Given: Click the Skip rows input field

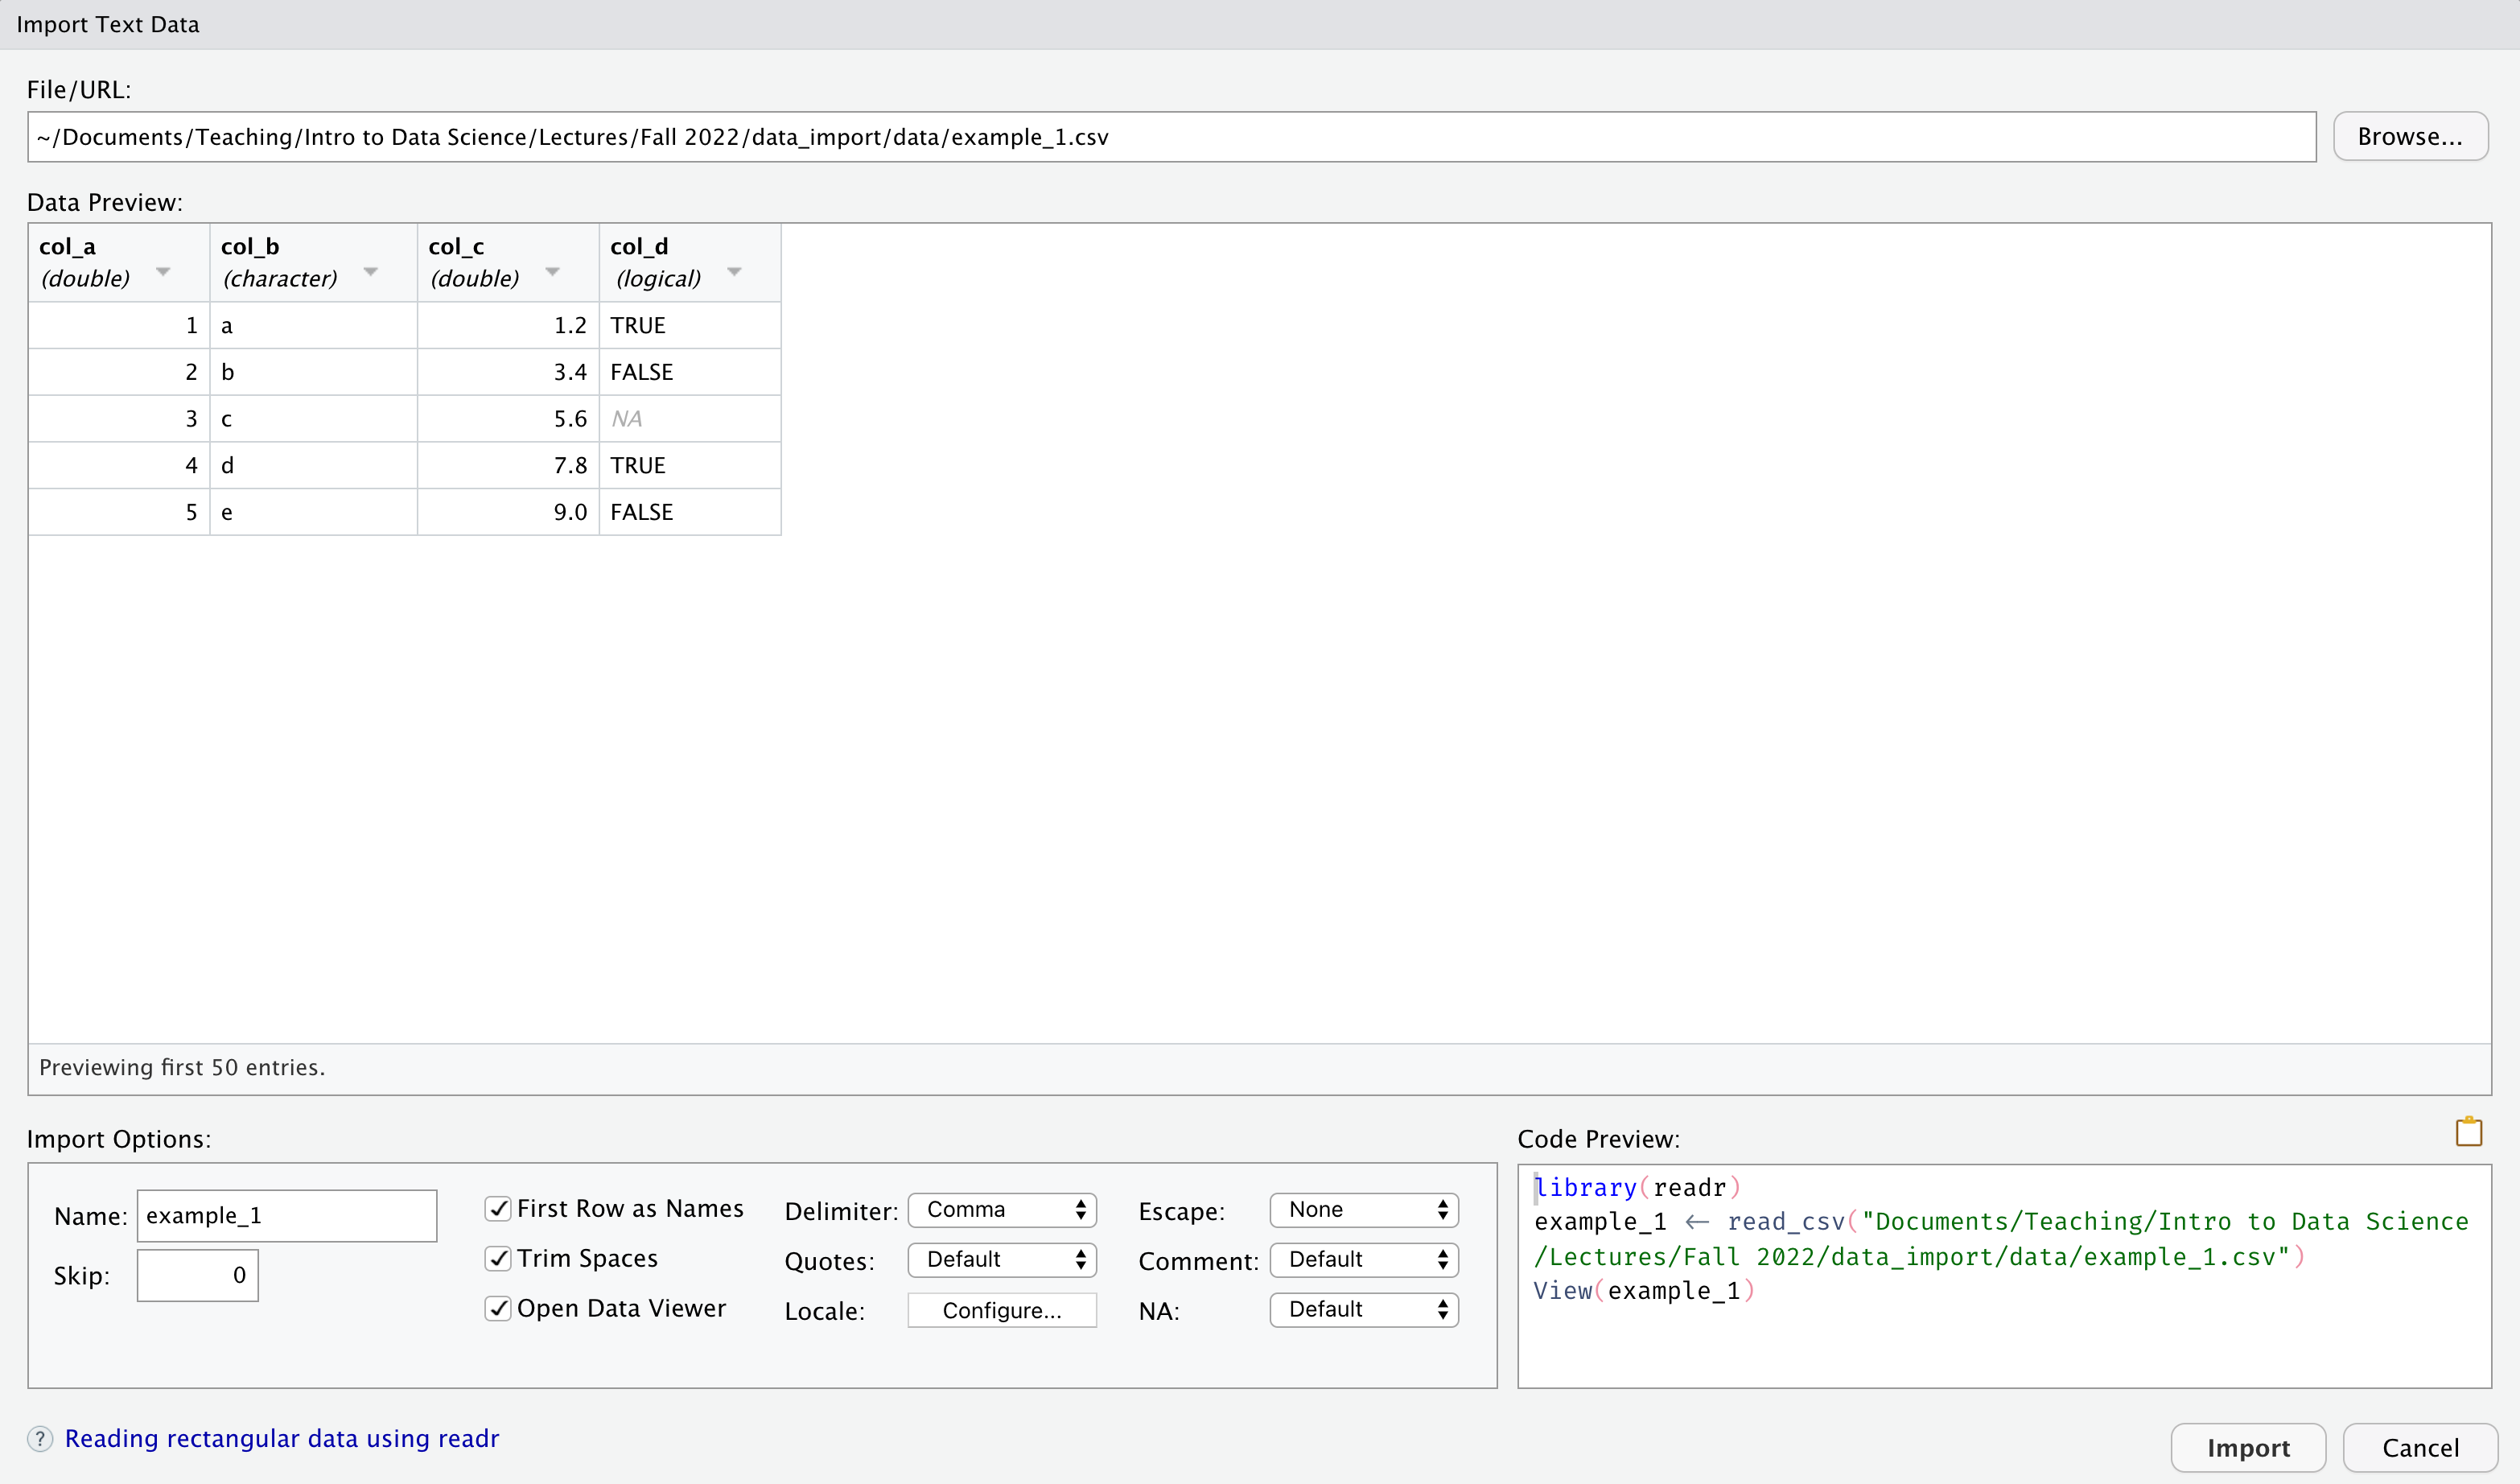Looking at the screenshot, I should tap(197, 1275).
